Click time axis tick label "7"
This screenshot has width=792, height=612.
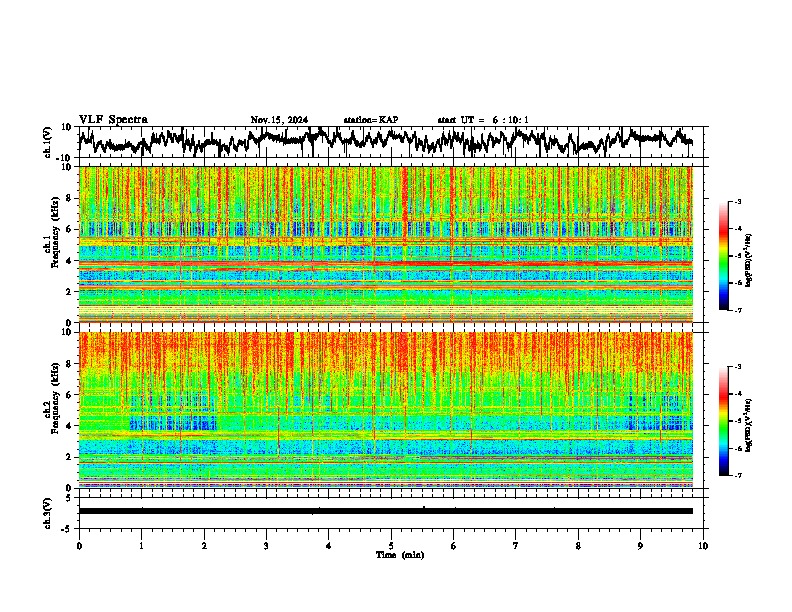click(x=516, y=546)
